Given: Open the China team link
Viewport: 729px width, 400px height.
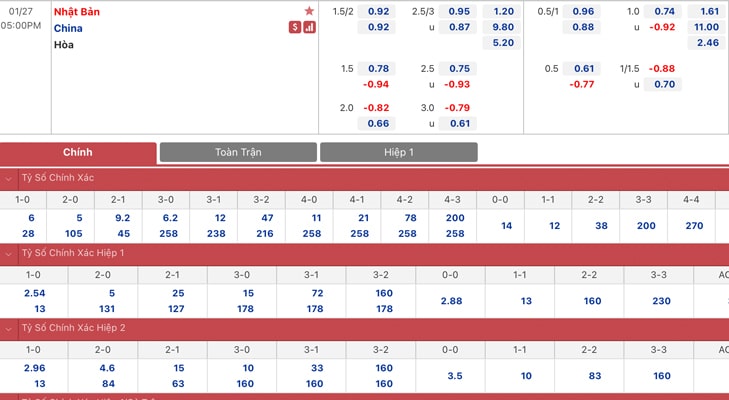Looking at the screenshot, I should point(68,28).
